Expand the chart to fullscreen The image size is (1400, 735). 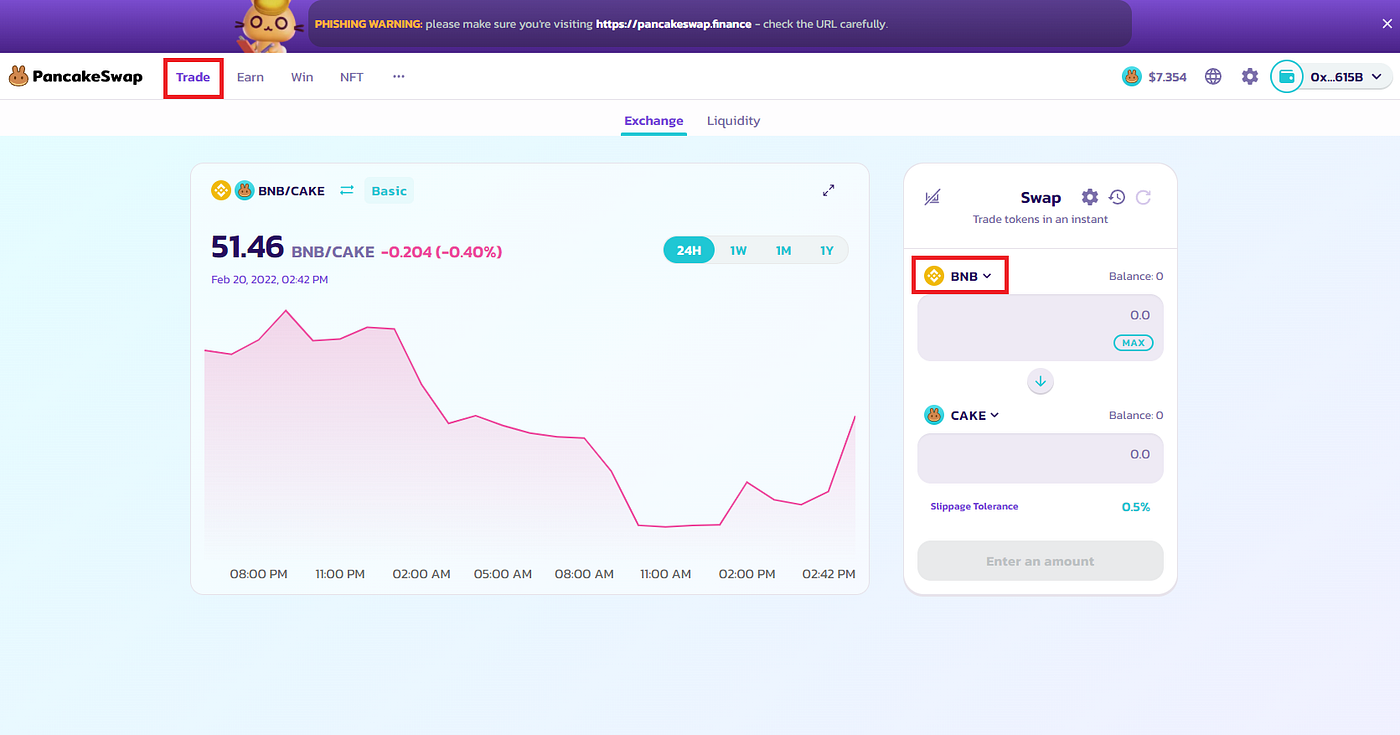point(828,190)
